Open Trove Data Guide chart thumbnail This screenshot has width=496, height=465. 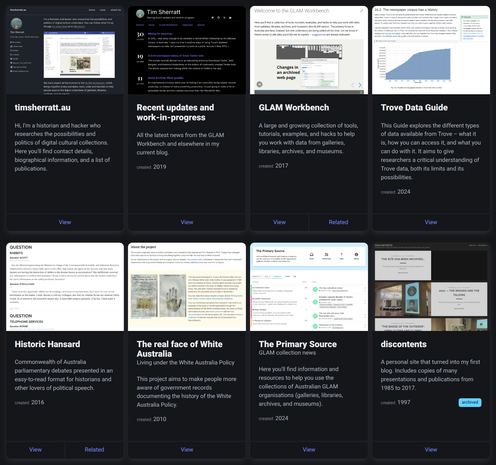pos(431,50)
